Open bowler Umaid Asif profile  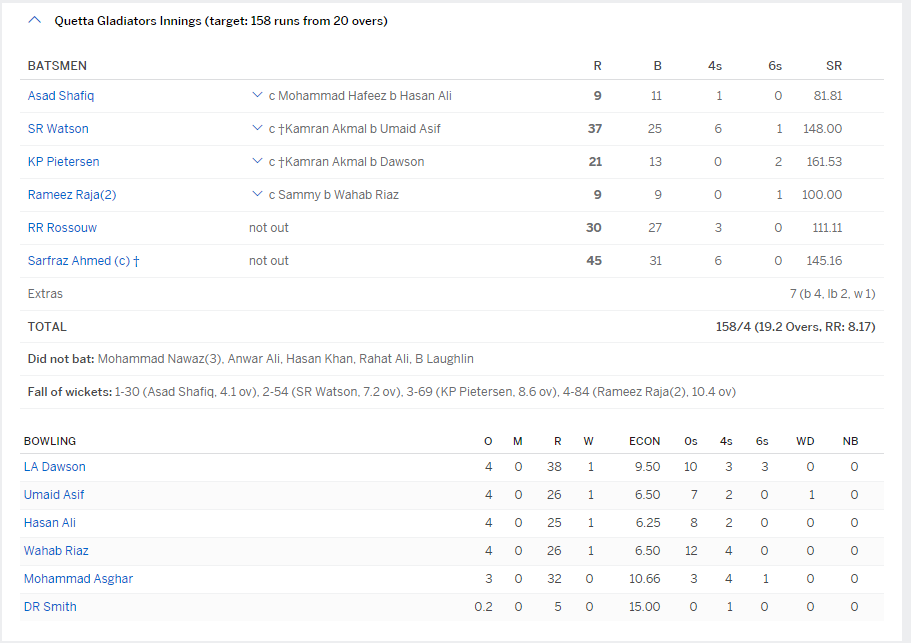click(x=56, y=495)
